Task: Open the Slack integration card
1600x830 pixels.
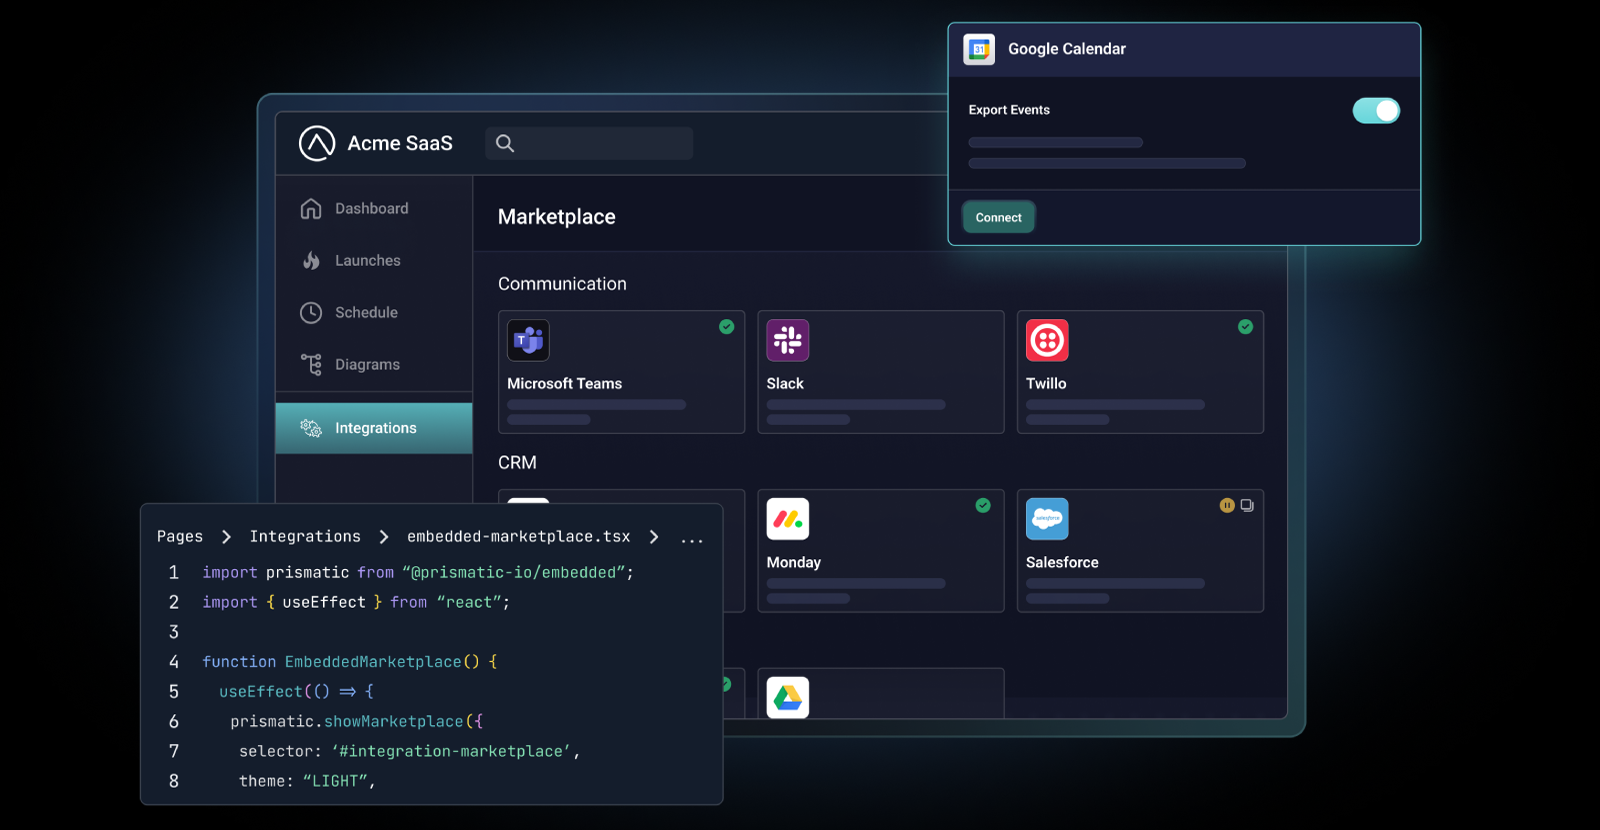Action: point(880,372)
